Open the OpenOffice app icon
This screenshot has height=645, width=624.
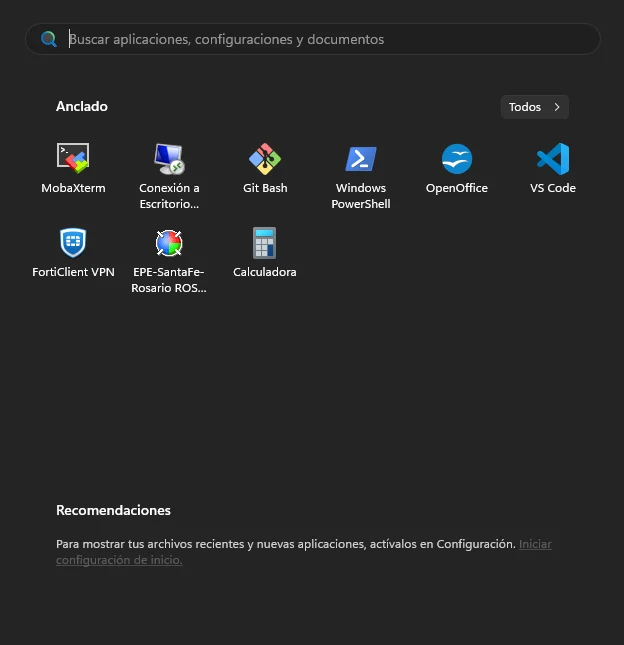pyautogui.click(x=457, y=159)
